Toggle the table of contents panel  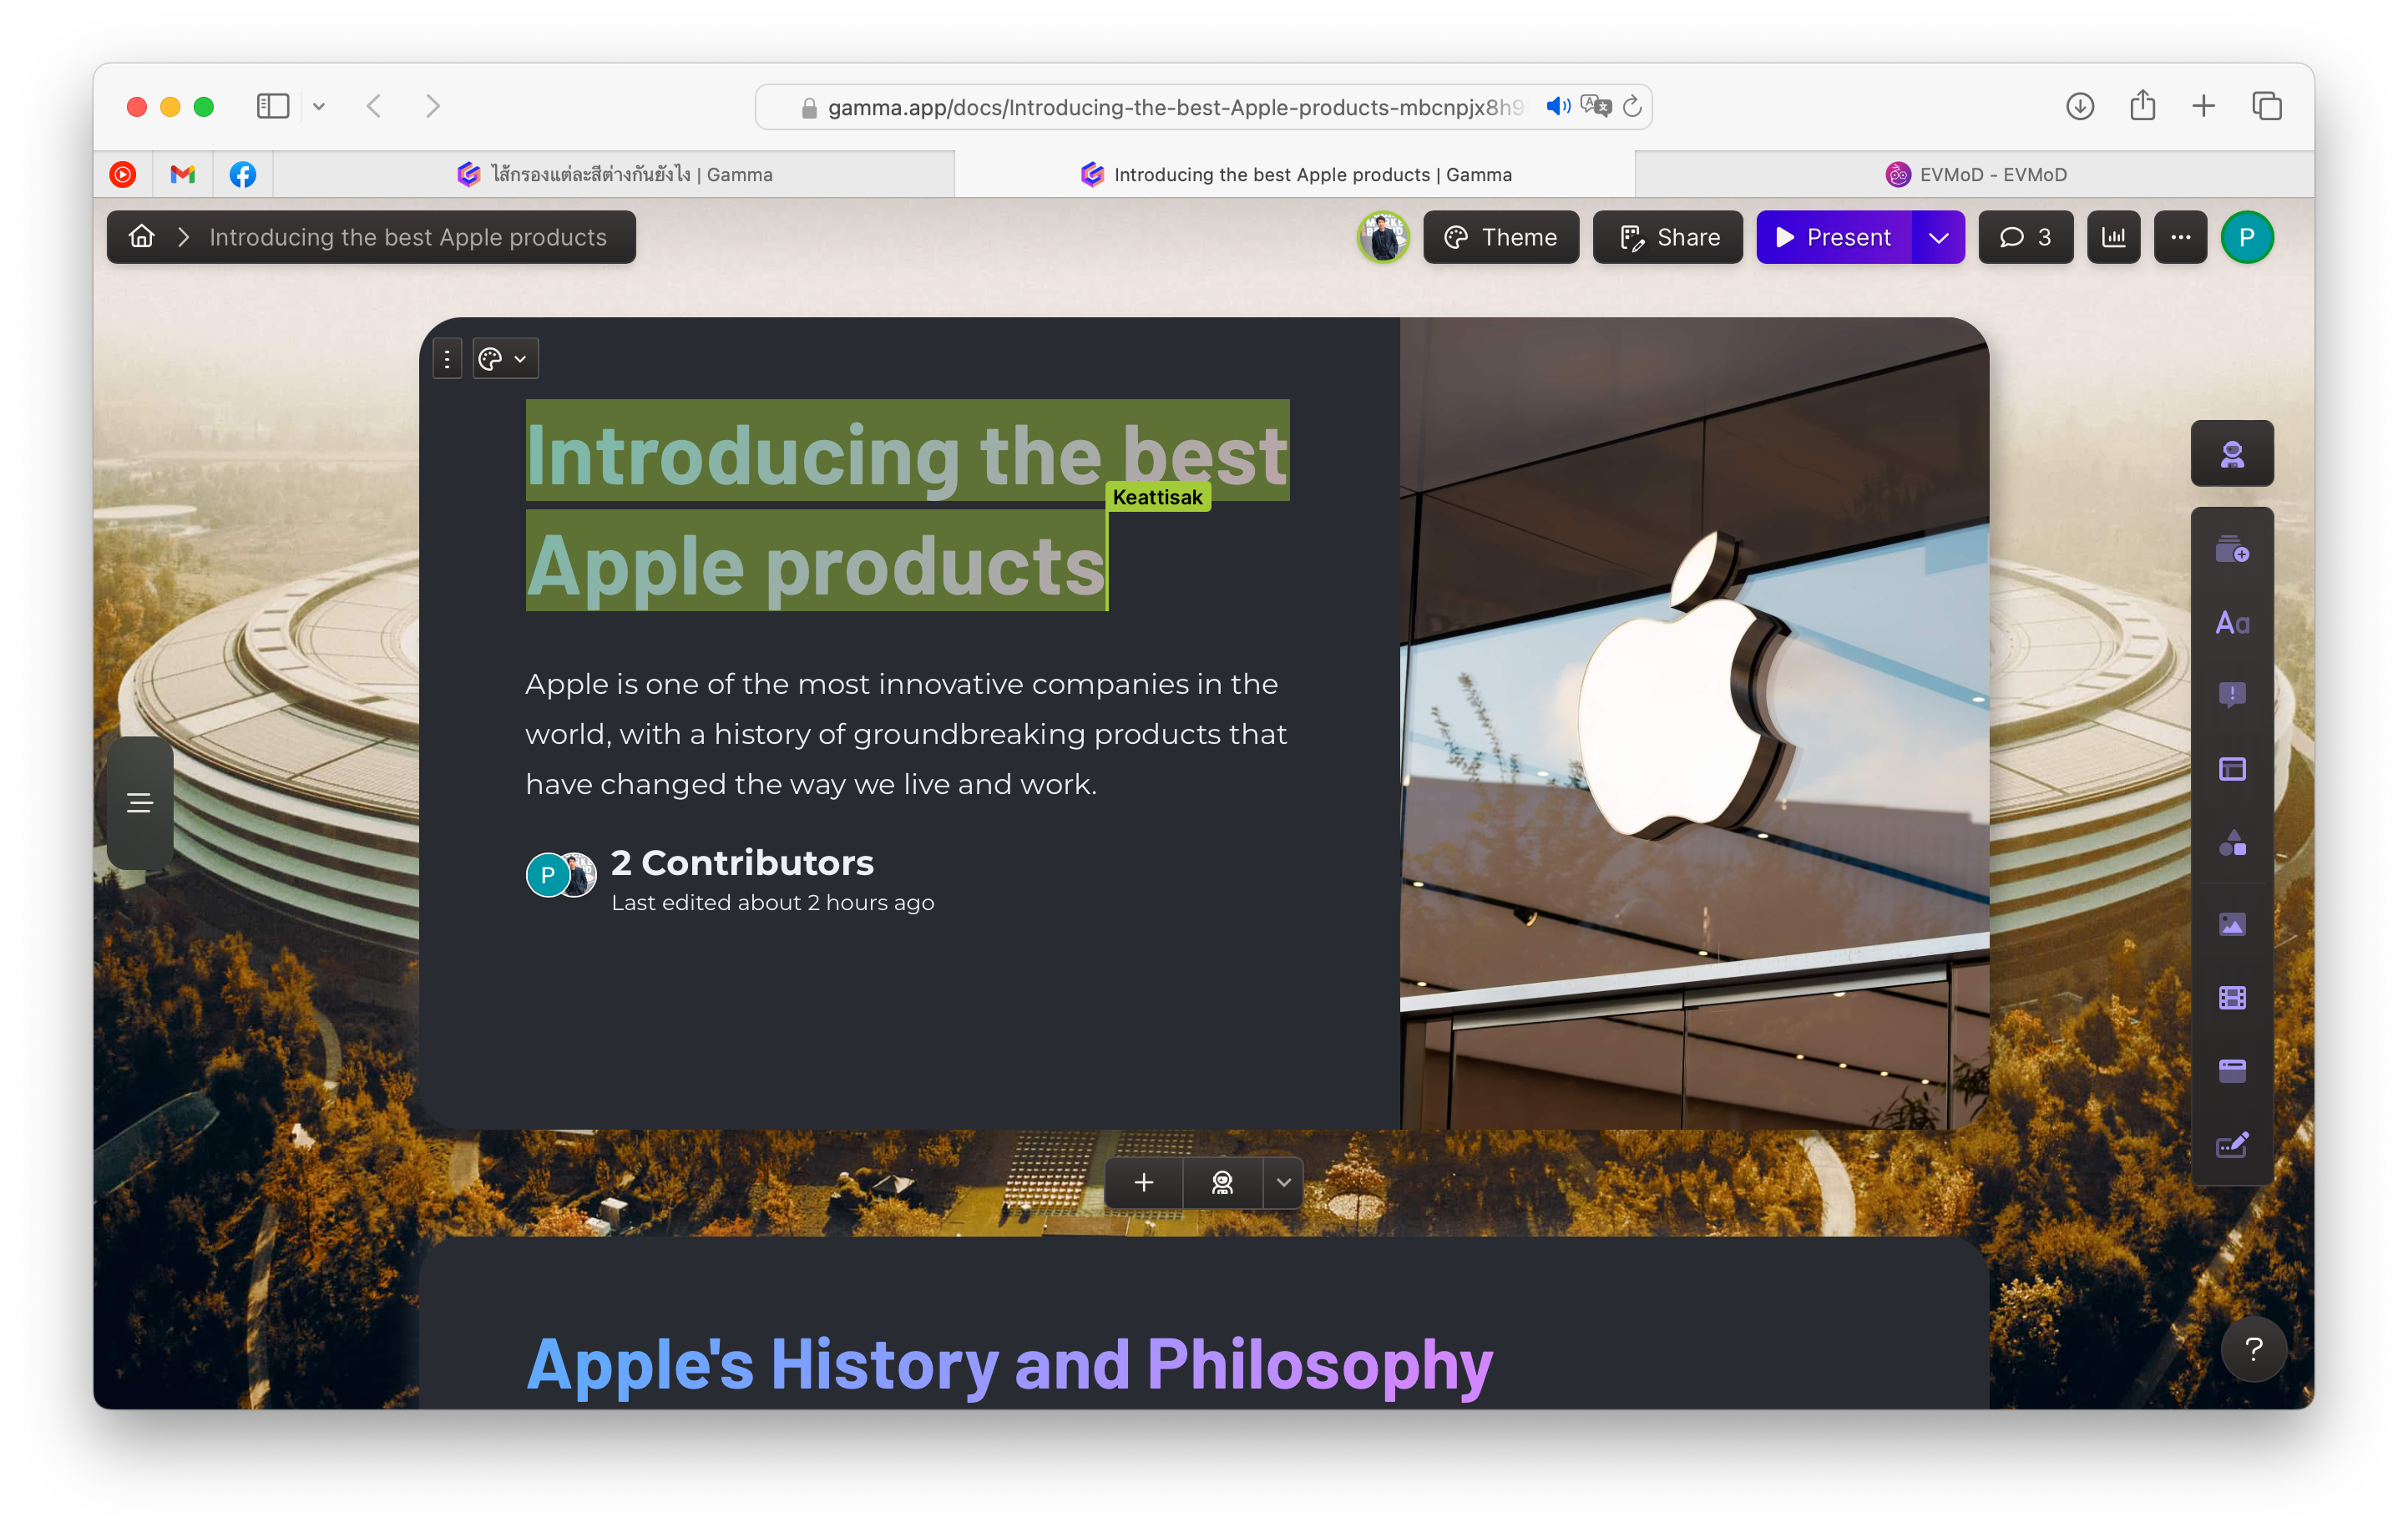(x=140, y=803)
